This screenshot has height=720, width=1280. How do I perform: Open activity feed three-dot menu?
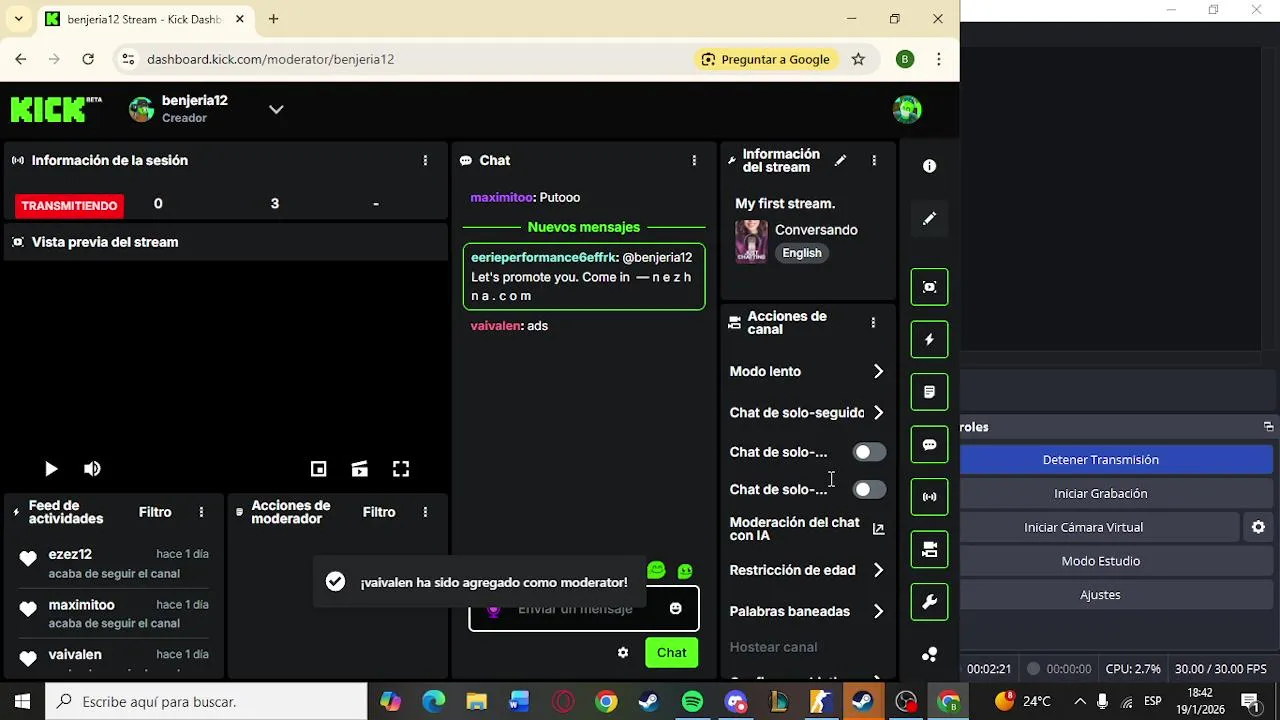tap(201, 512)
